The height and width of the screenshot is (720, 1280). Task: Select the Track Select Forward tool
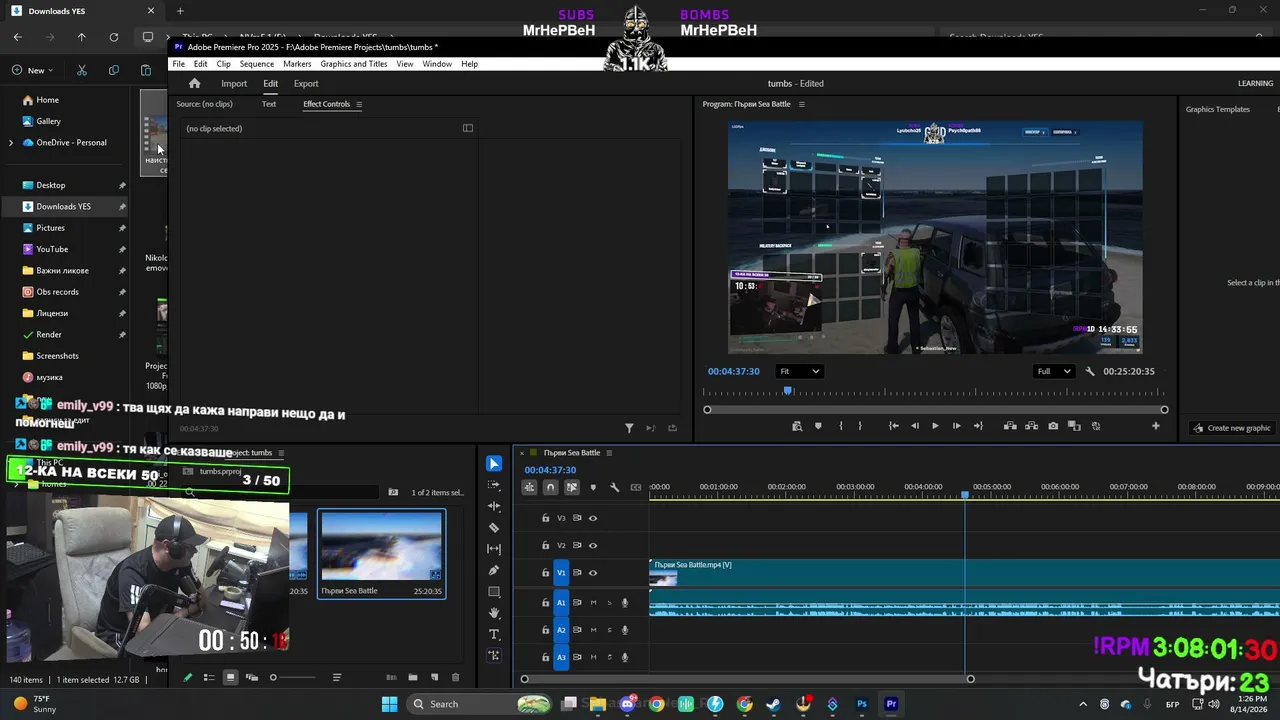pyautogui.click(x=494, y=485)
